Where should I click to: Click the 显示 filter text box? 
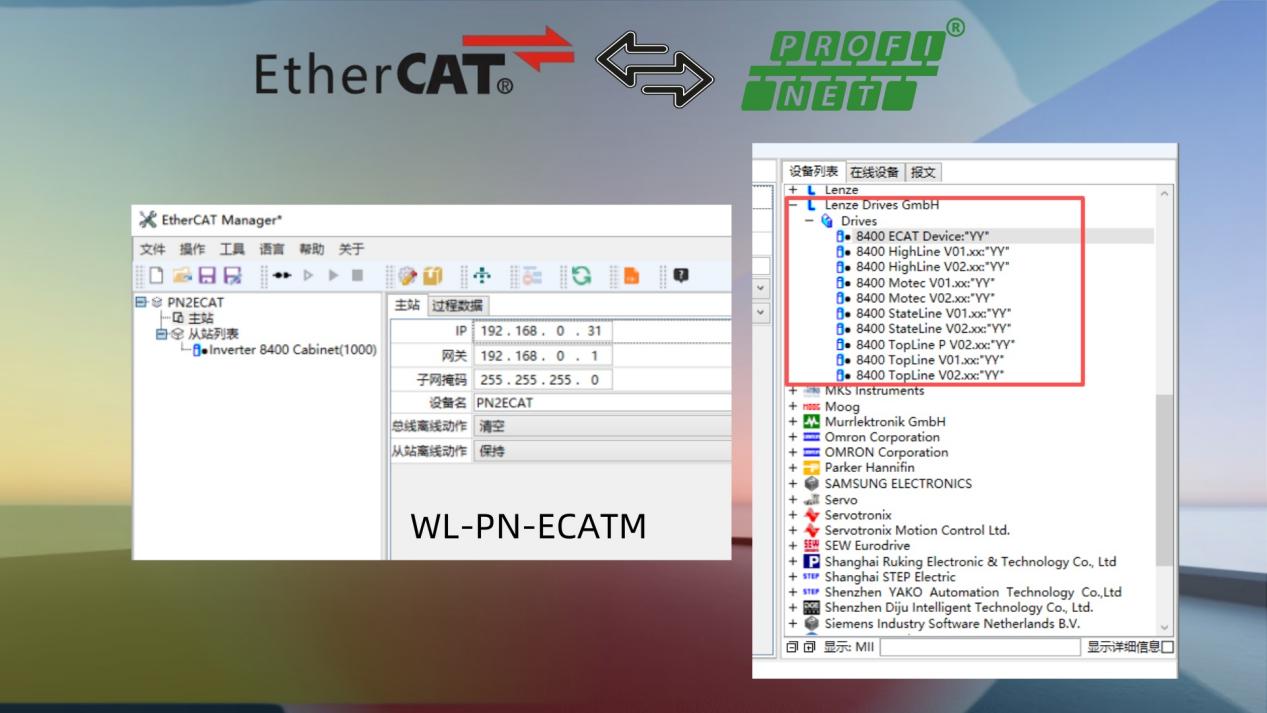980,647
